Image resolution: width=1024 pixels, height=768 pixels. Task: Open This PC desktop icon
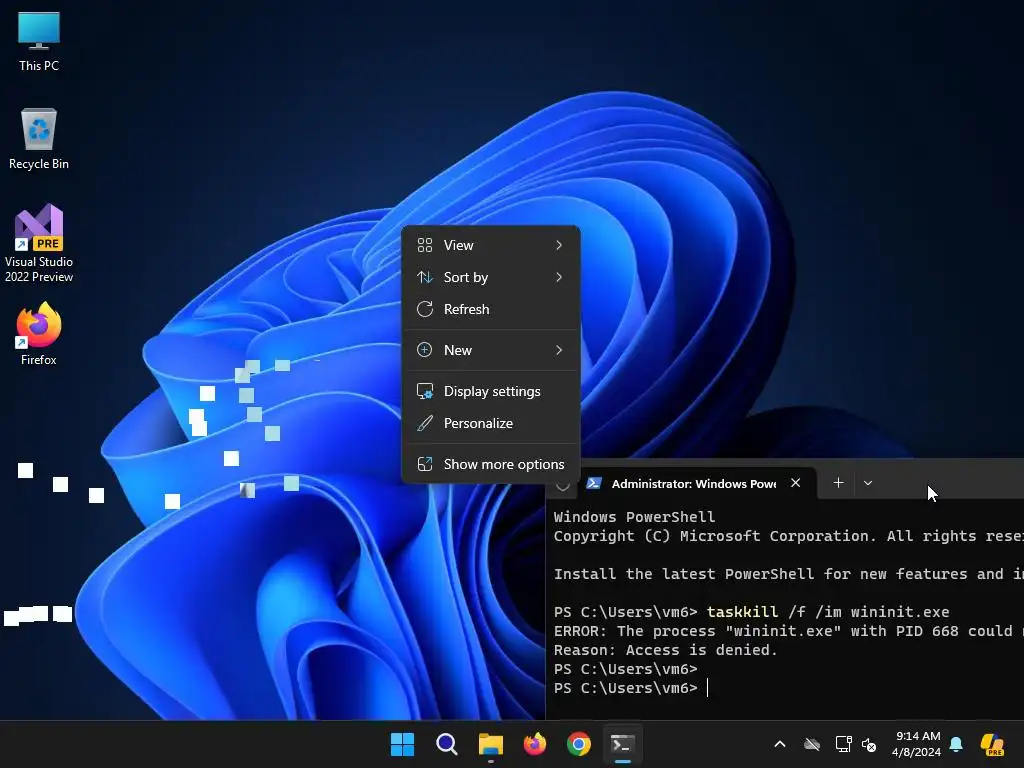pyautogui.click(x=39, y=40)
